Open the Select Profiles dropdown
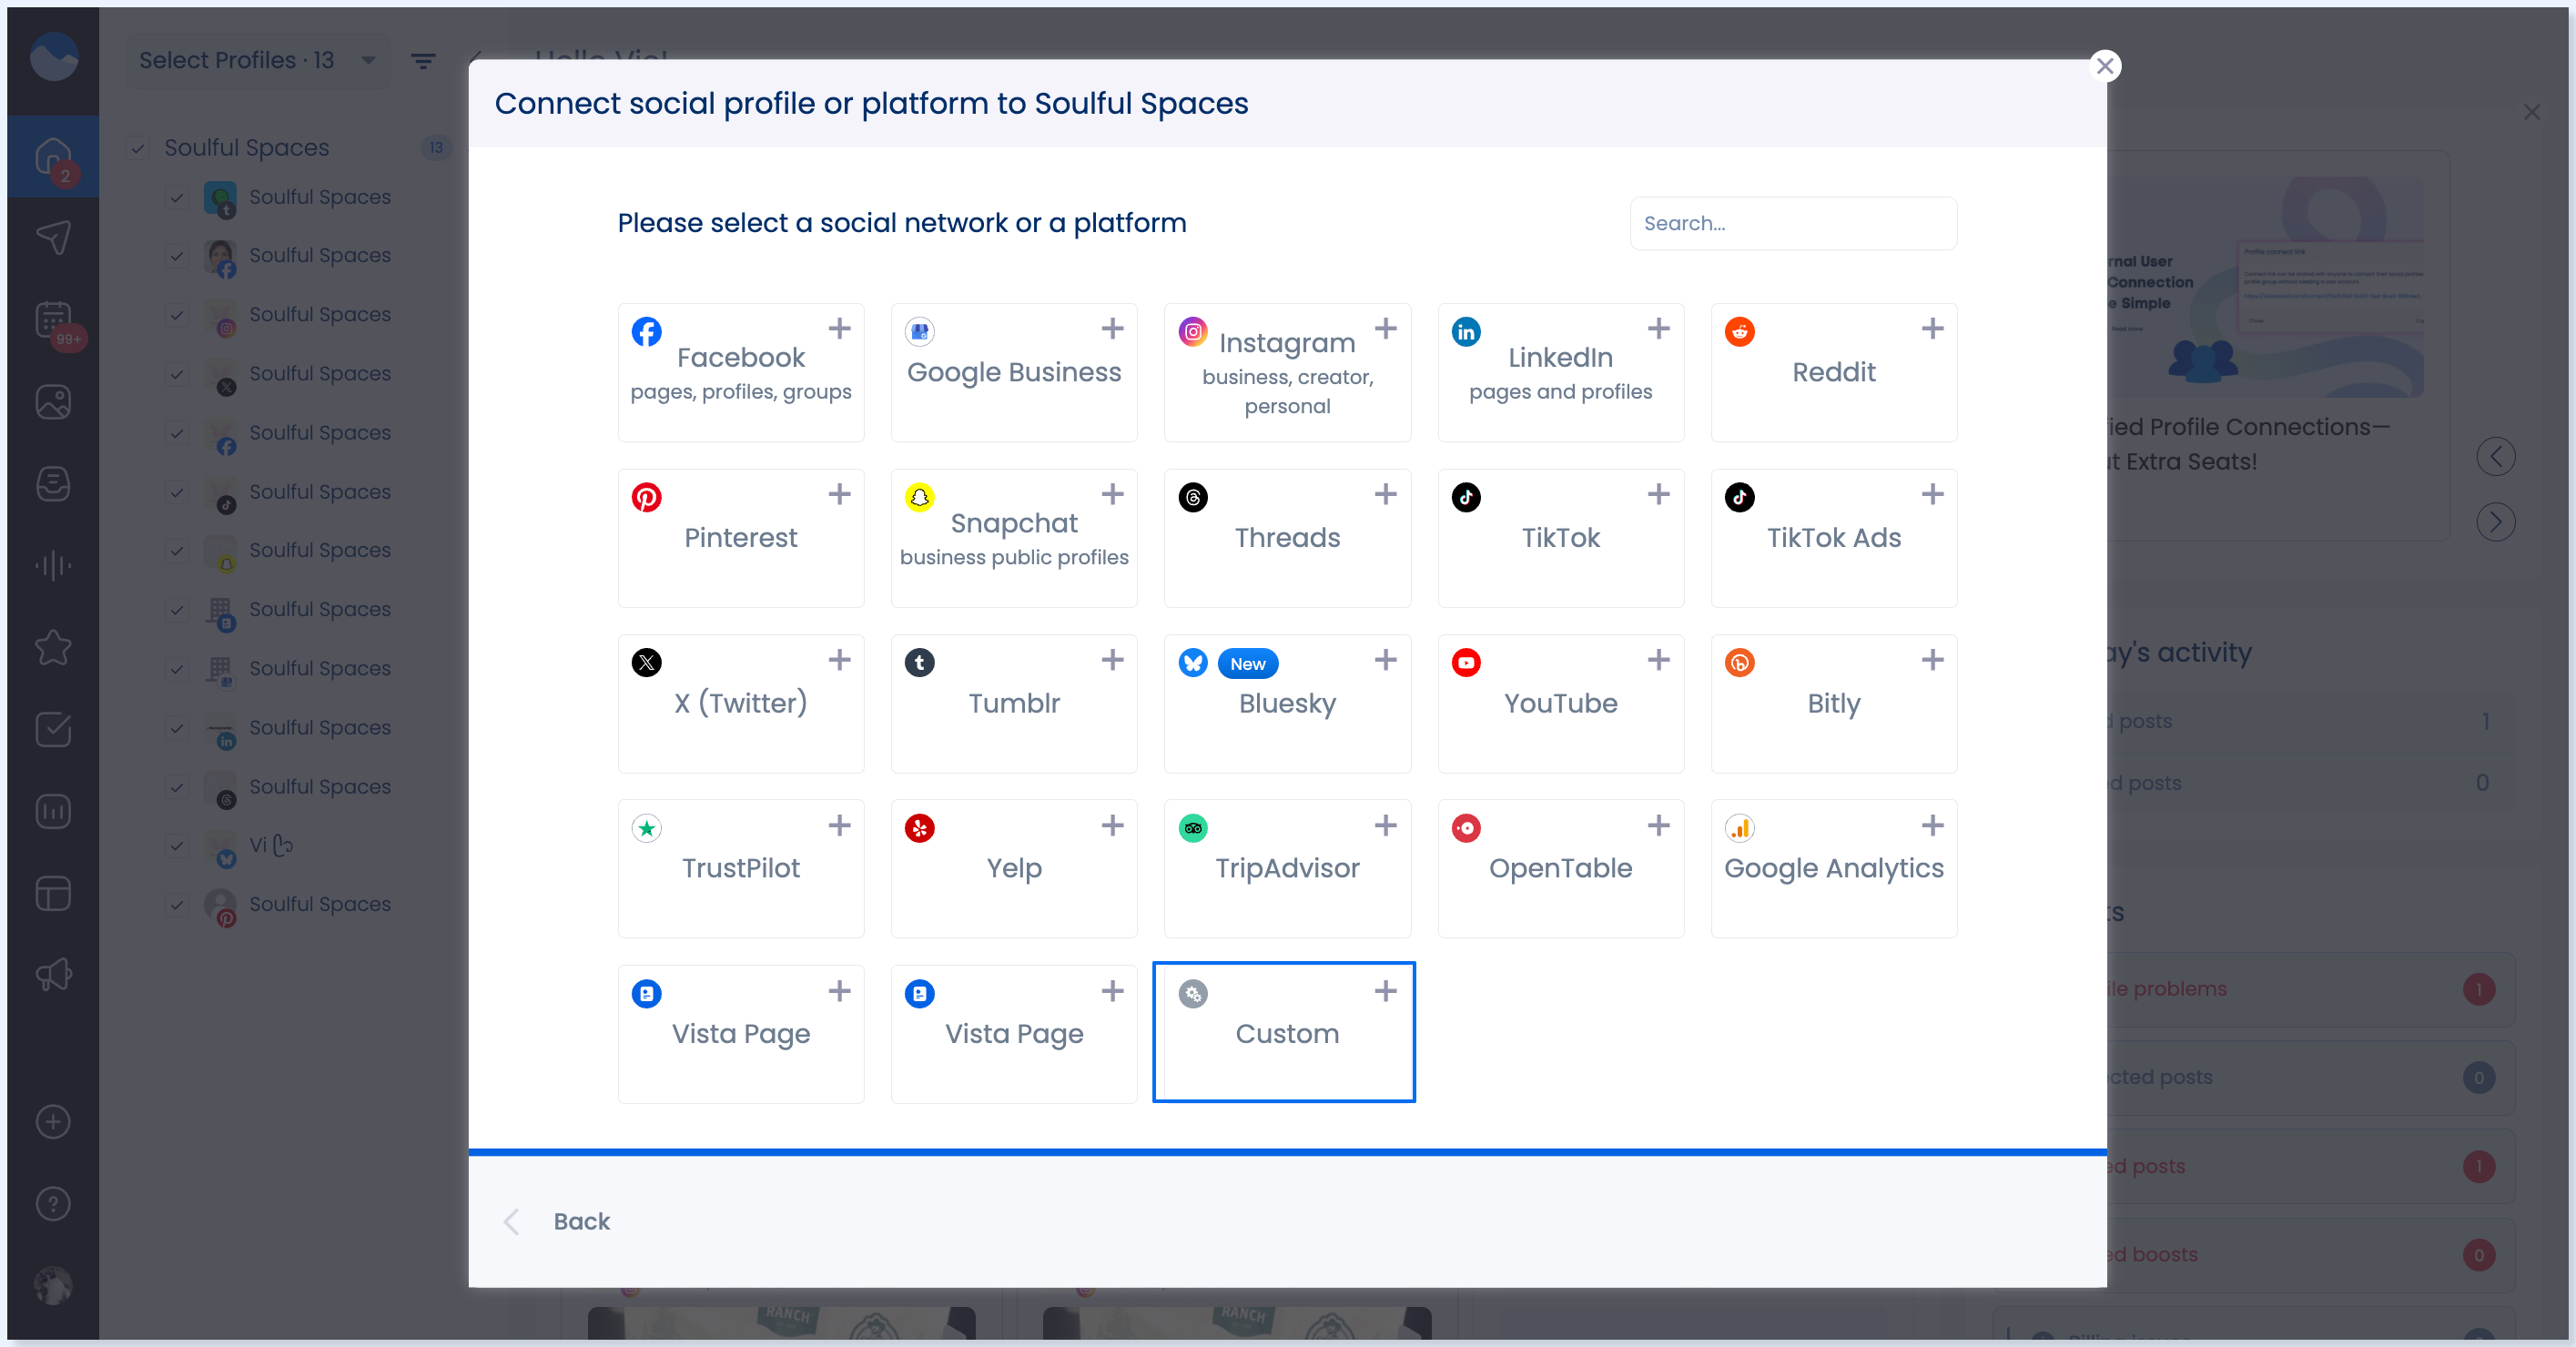 point(257,61)
